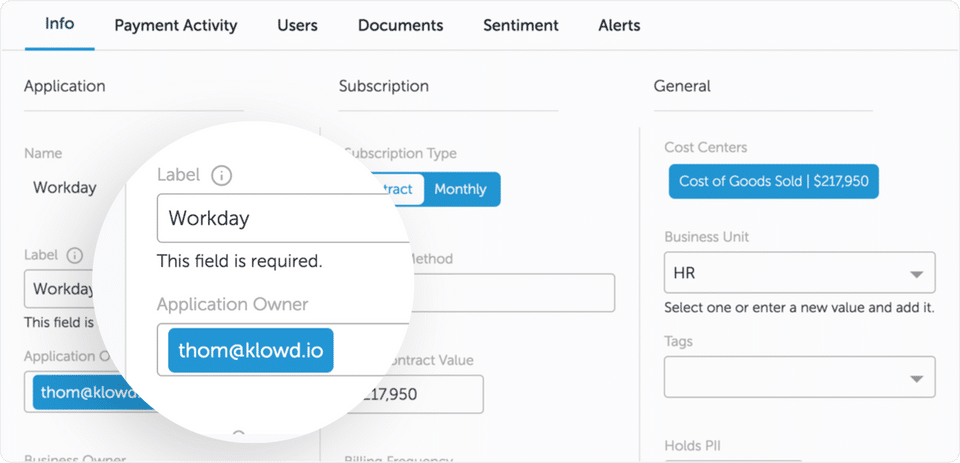
Task: Click the Business Unit field showing HR
Action: [785, 273]
